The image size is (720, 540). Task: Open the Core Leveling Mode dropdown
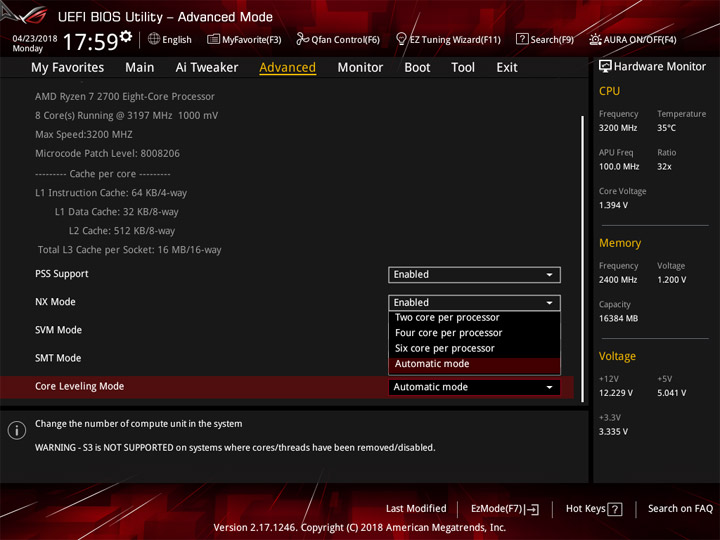[474, 387]
